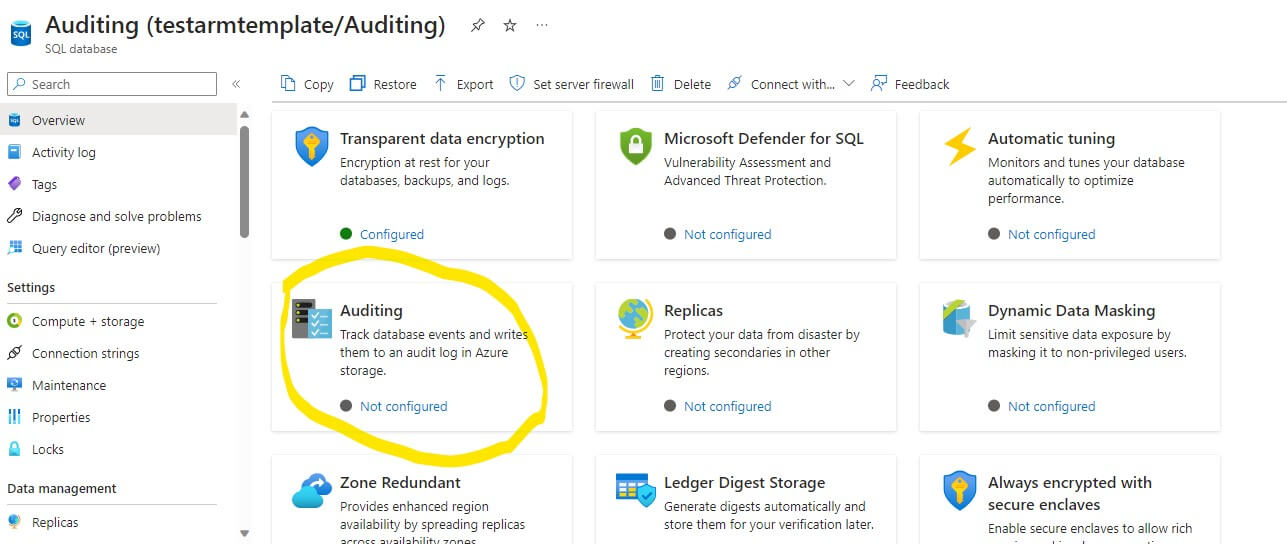The height and width of the screenshot is (544, 1287).
Task: Click Set server firewall button
Action: click(x=572, y=84)
